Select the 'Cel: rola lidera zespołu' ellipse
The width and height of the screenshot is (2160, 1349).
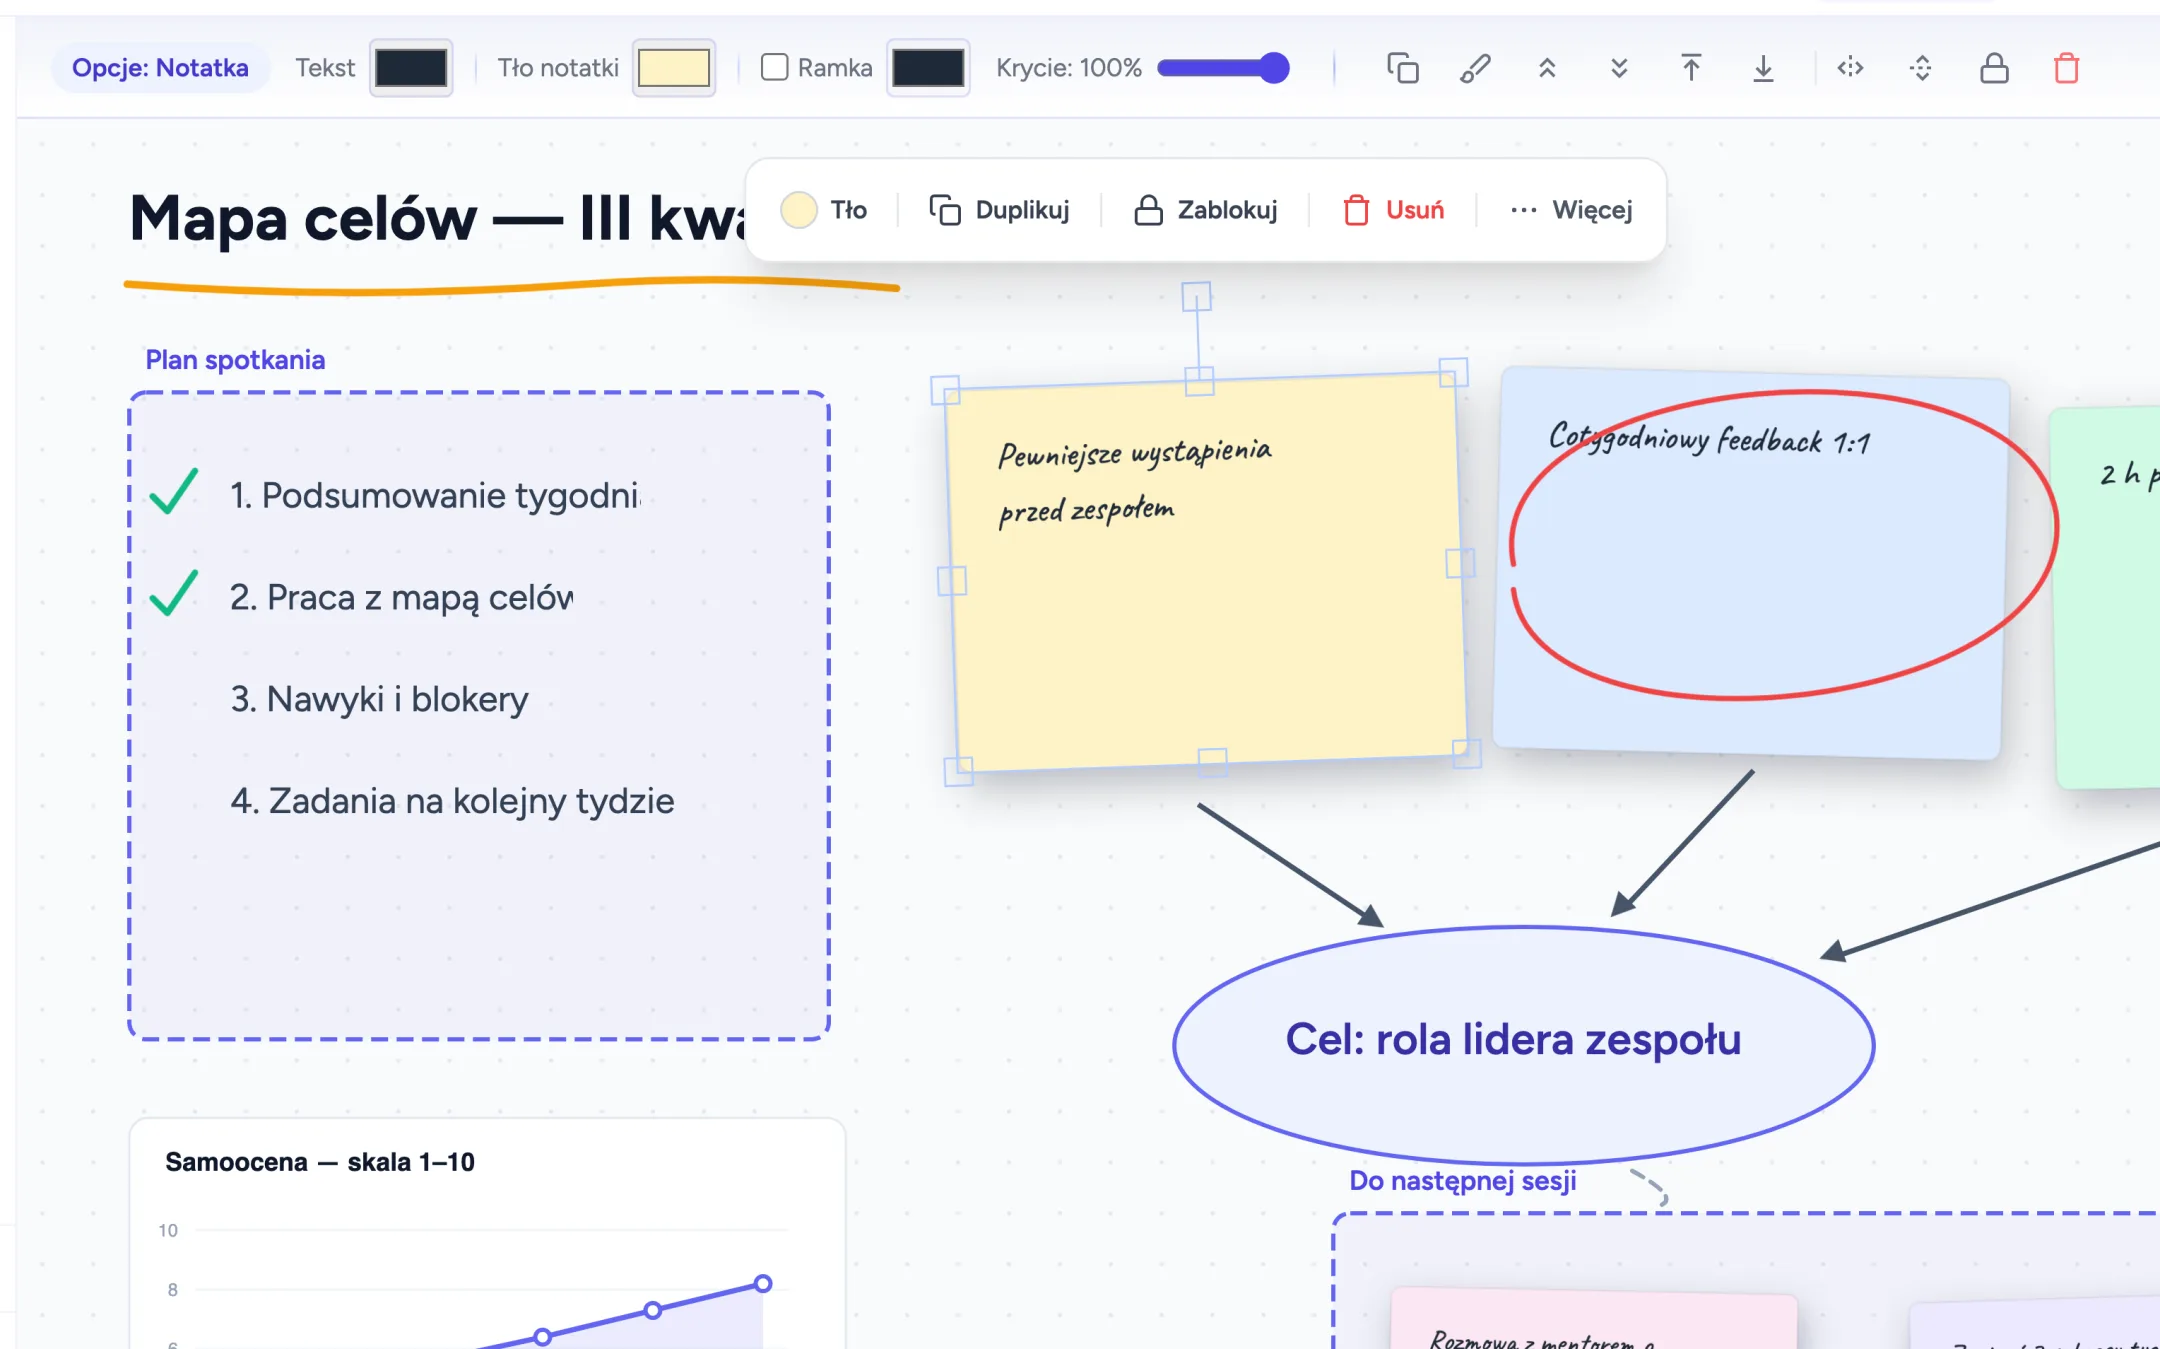[1523, 1044]
